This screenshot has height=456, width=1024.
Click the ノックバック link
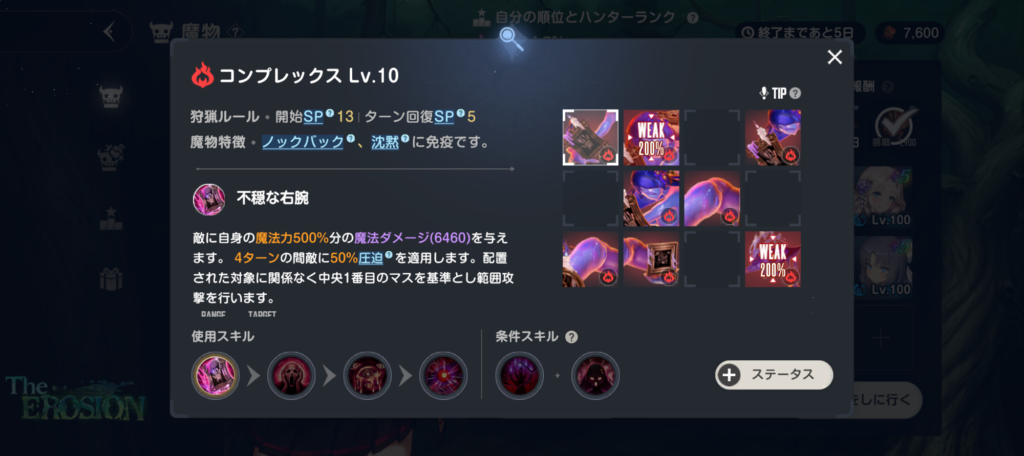[302, 142]
